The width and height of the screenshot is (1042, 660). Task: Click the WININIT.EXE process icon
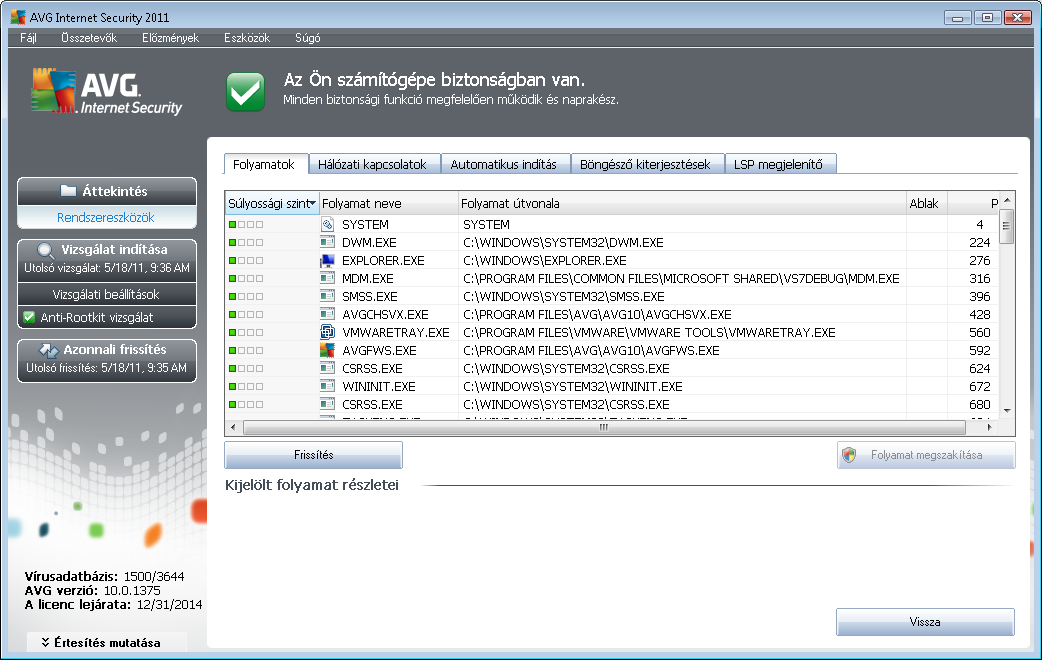[x=327, y=386]
